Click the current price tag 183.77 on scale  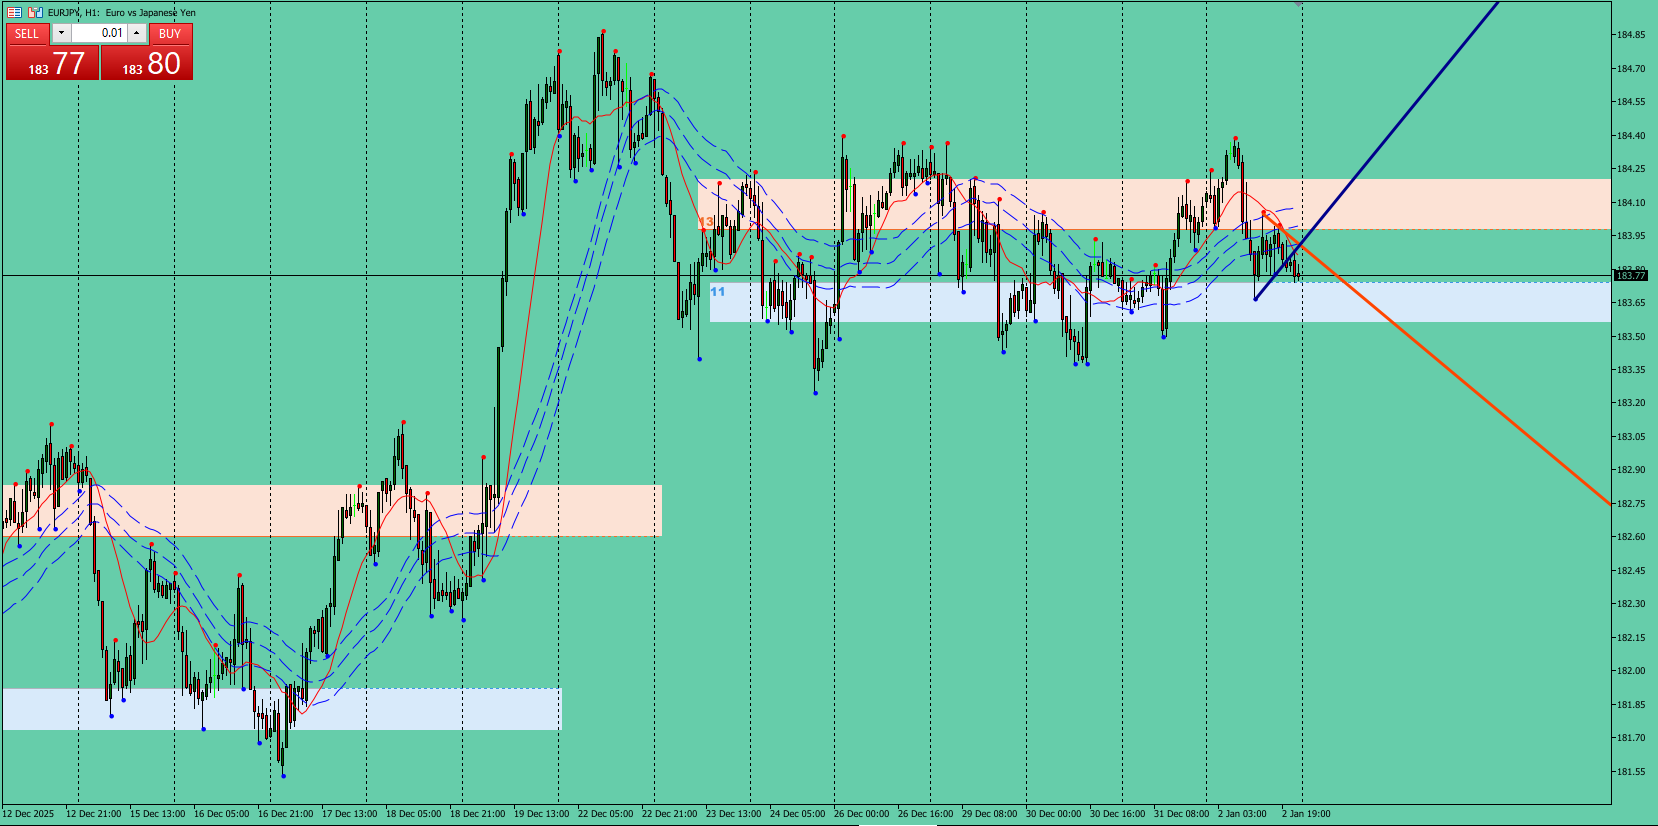pyautogui.click(x=1630, y=275)
